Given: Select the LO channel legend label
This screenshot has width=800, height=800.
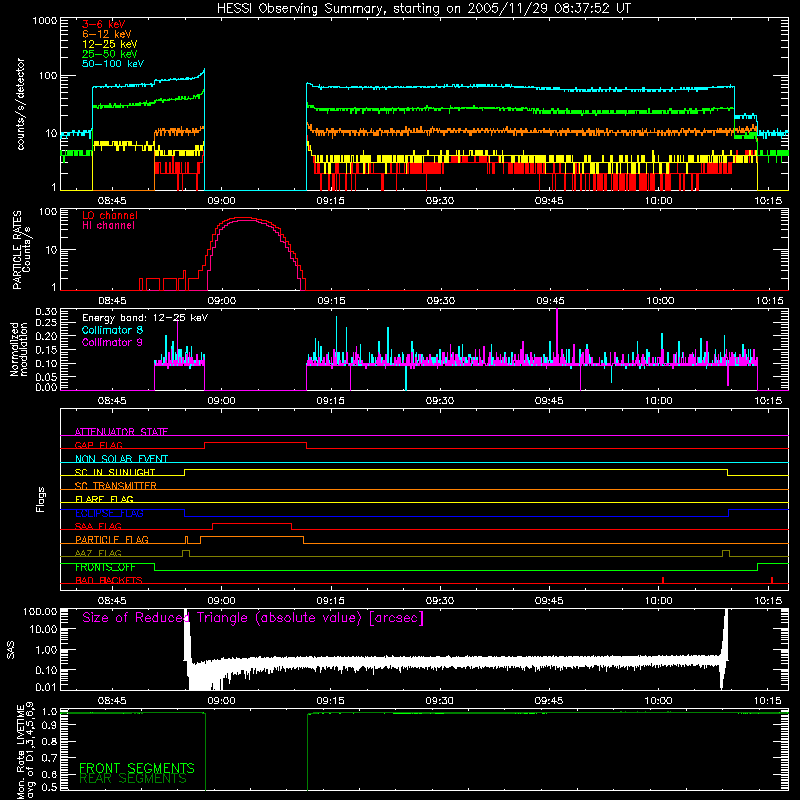Looking at the screenshot, I should (x=110, y=215).
